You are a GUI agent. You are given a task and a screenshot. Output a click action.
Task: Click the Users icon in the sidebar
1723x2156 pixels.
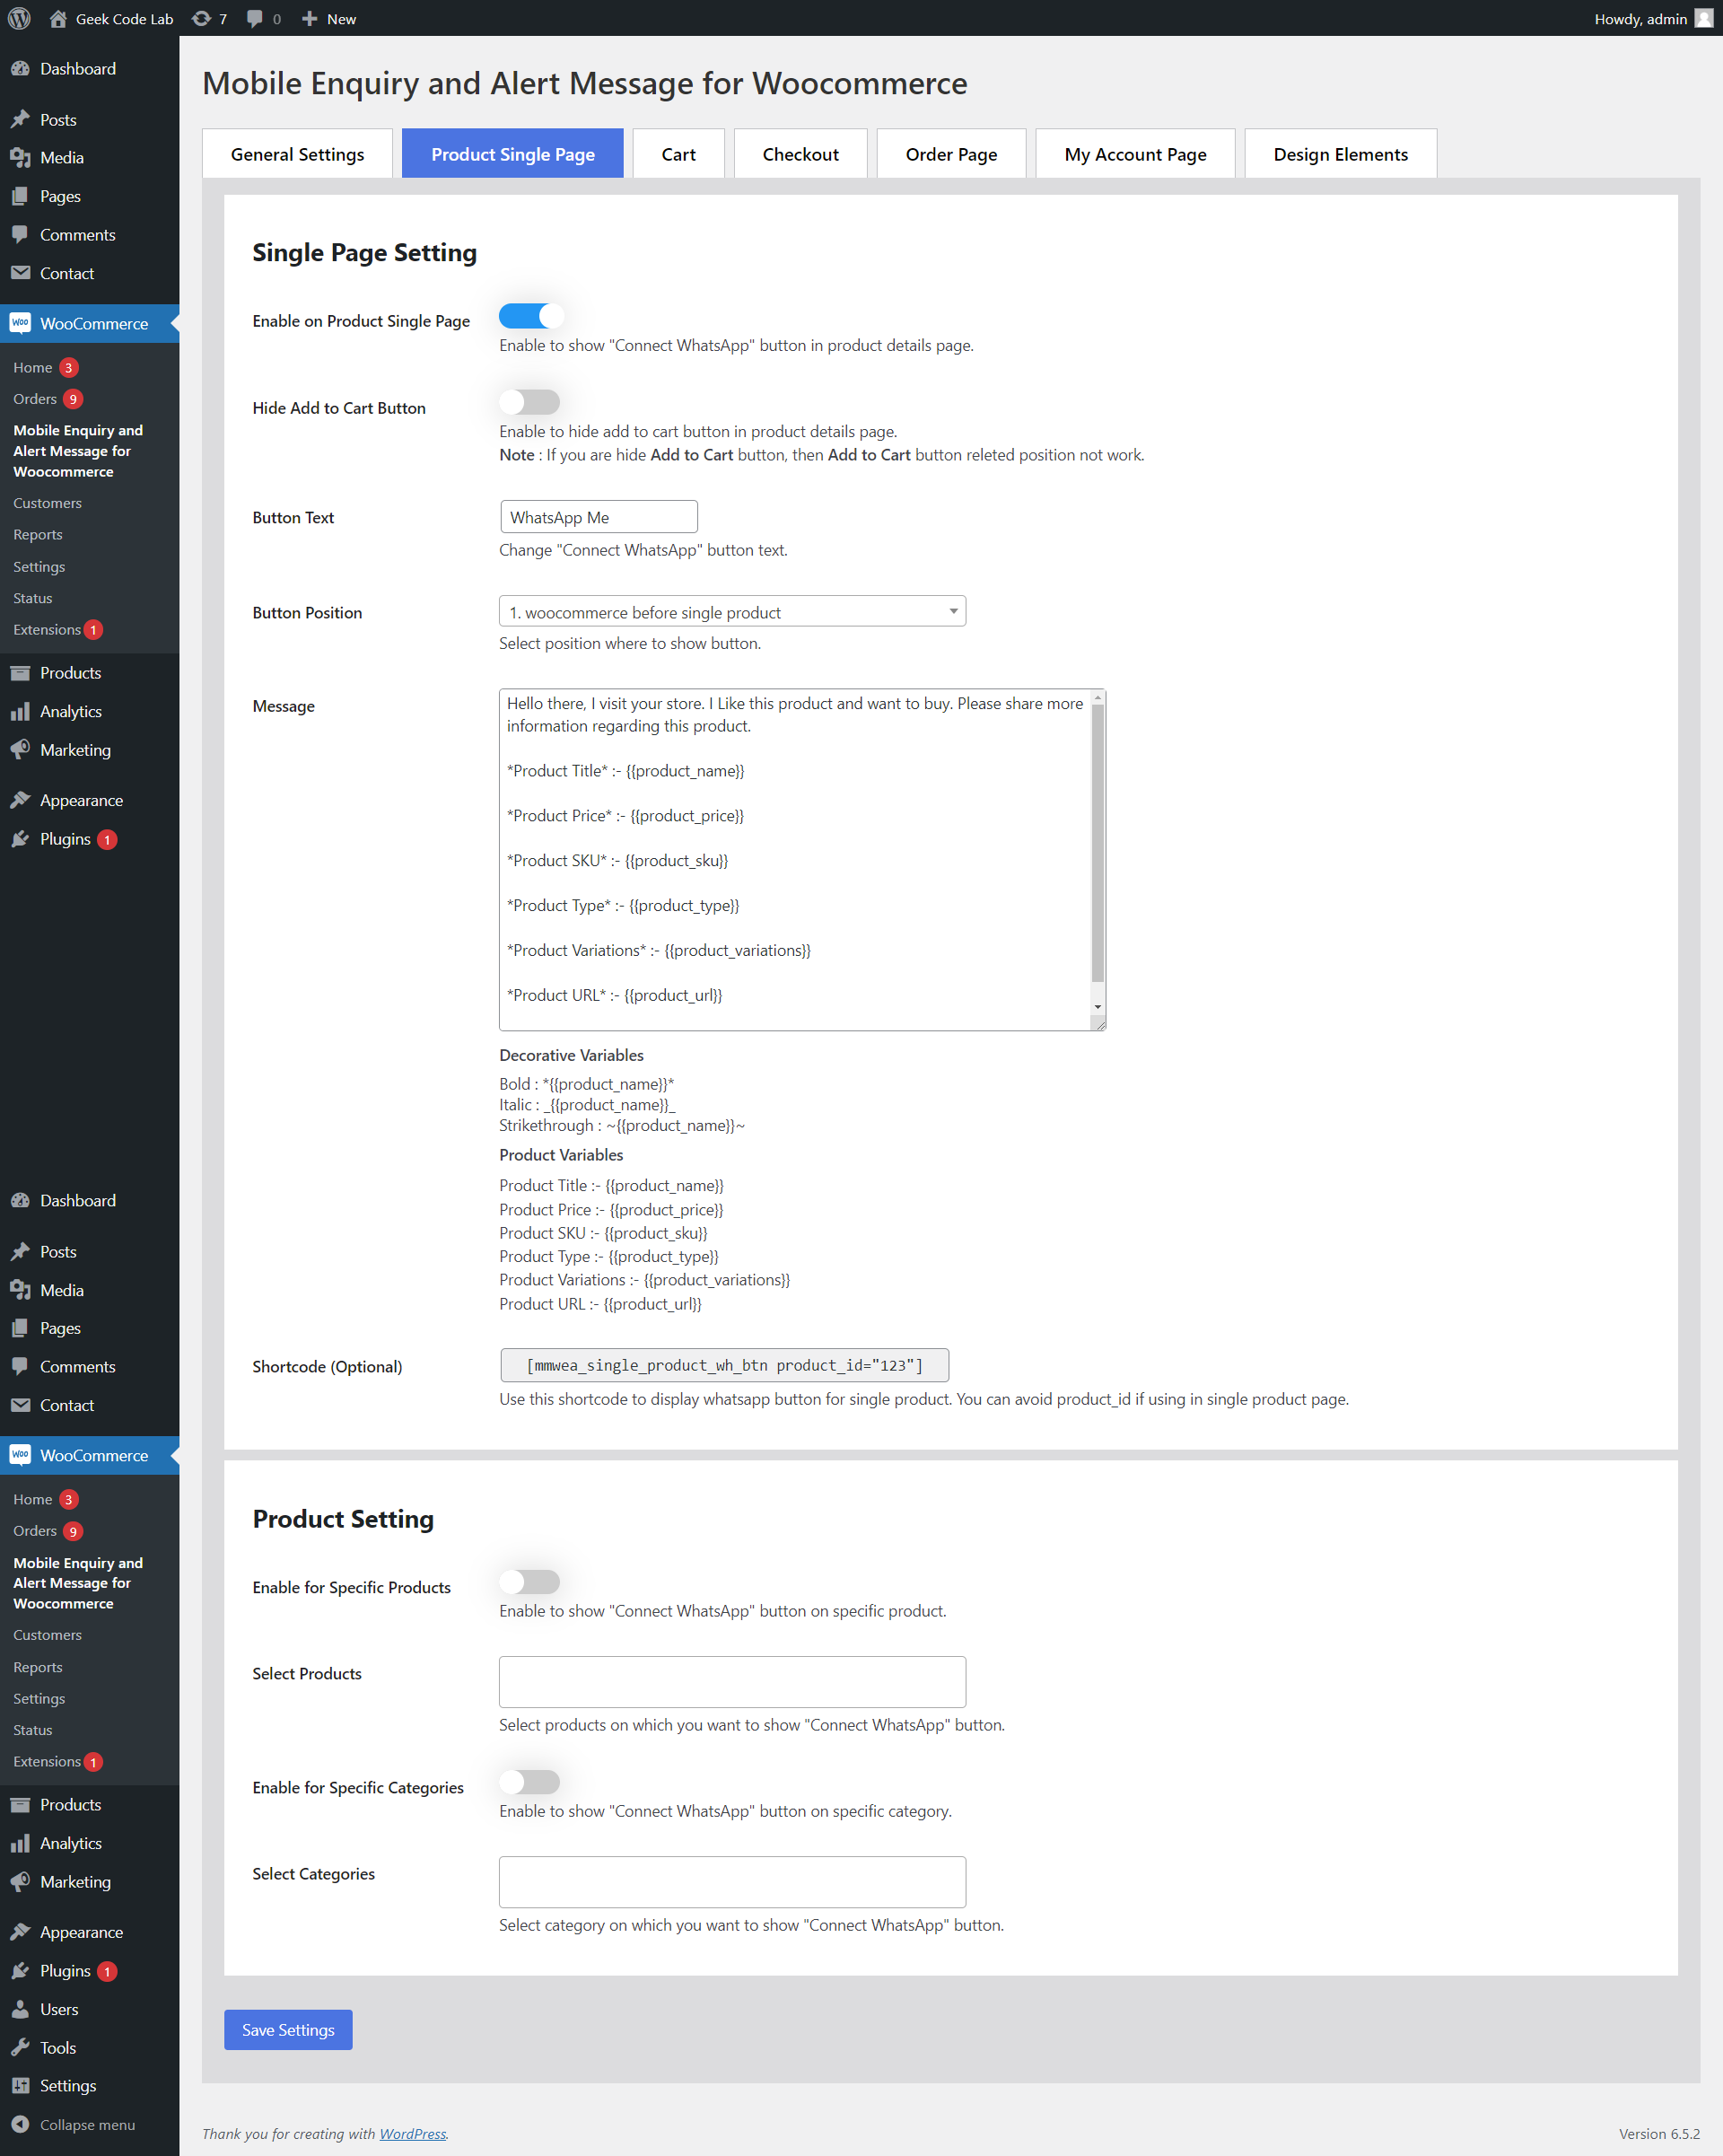coord(20,2008)
